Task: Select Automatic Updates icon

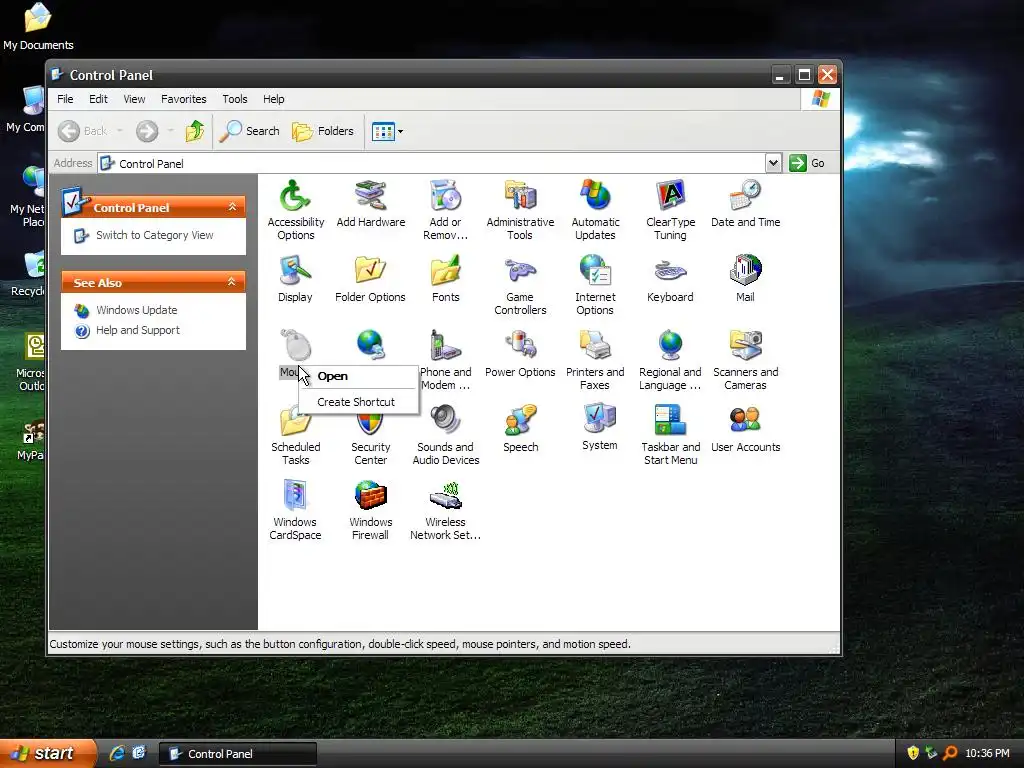Action: 595,210
